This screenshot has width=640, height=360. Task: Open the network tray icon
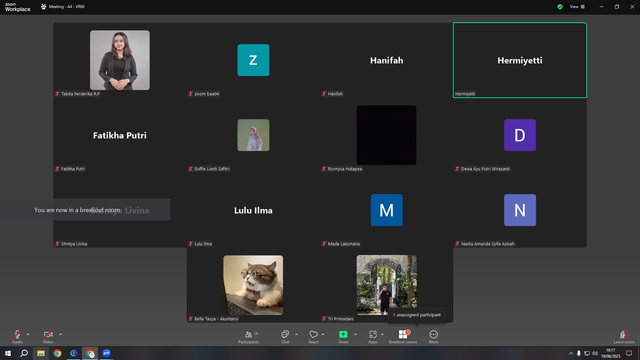(x=587, y=353)
